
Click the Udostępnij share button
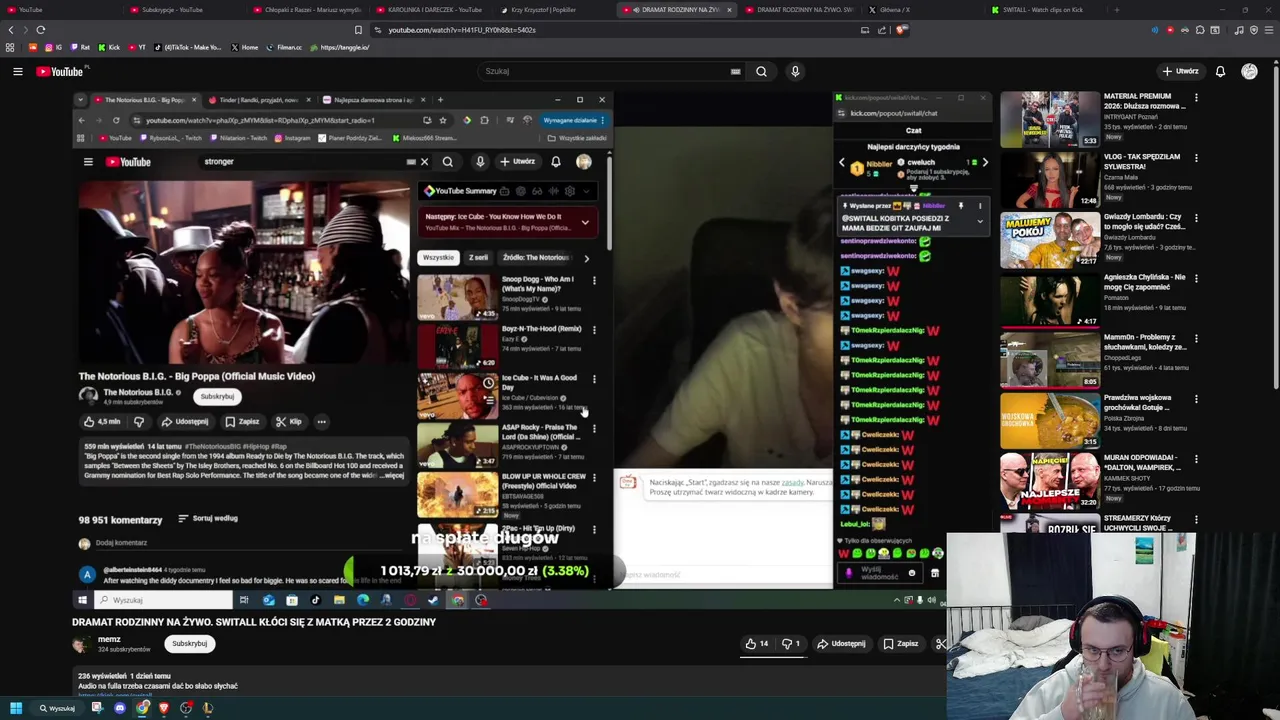pos(840,644)
